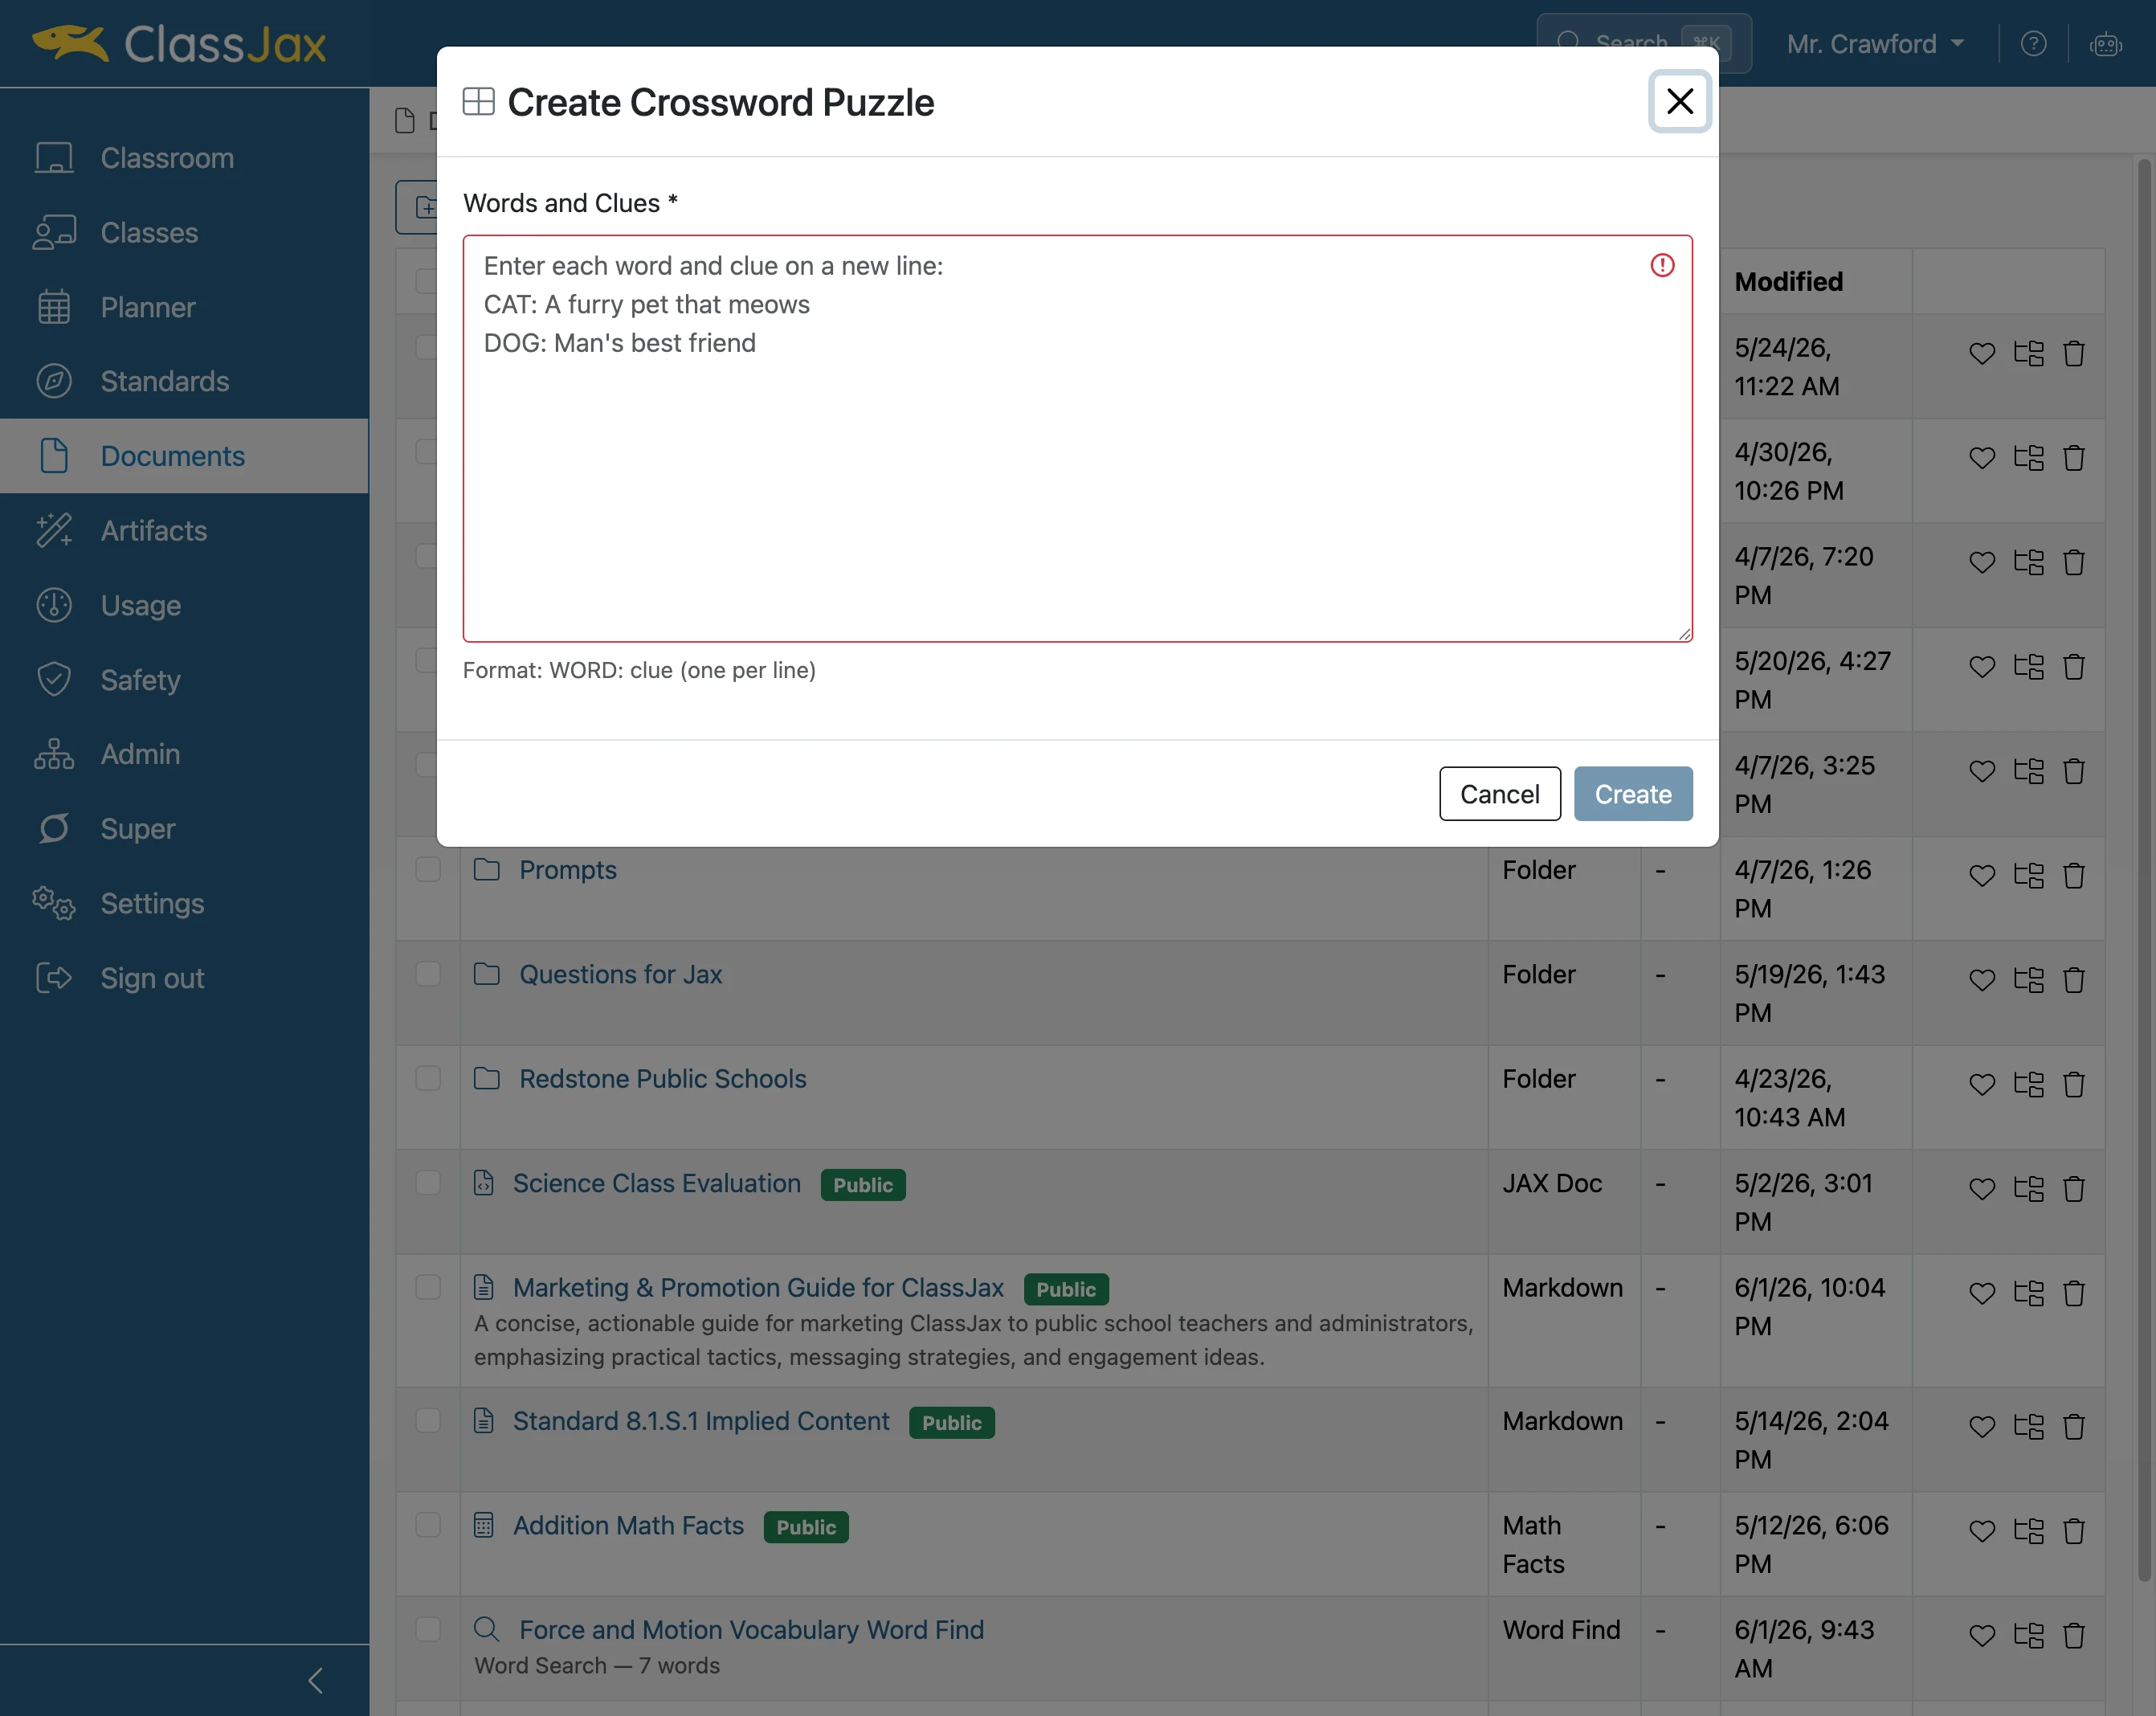This screenshot has width=2156, height=1716.
Task: Delete Questions for Jax trash icon
Action: 2073,980
